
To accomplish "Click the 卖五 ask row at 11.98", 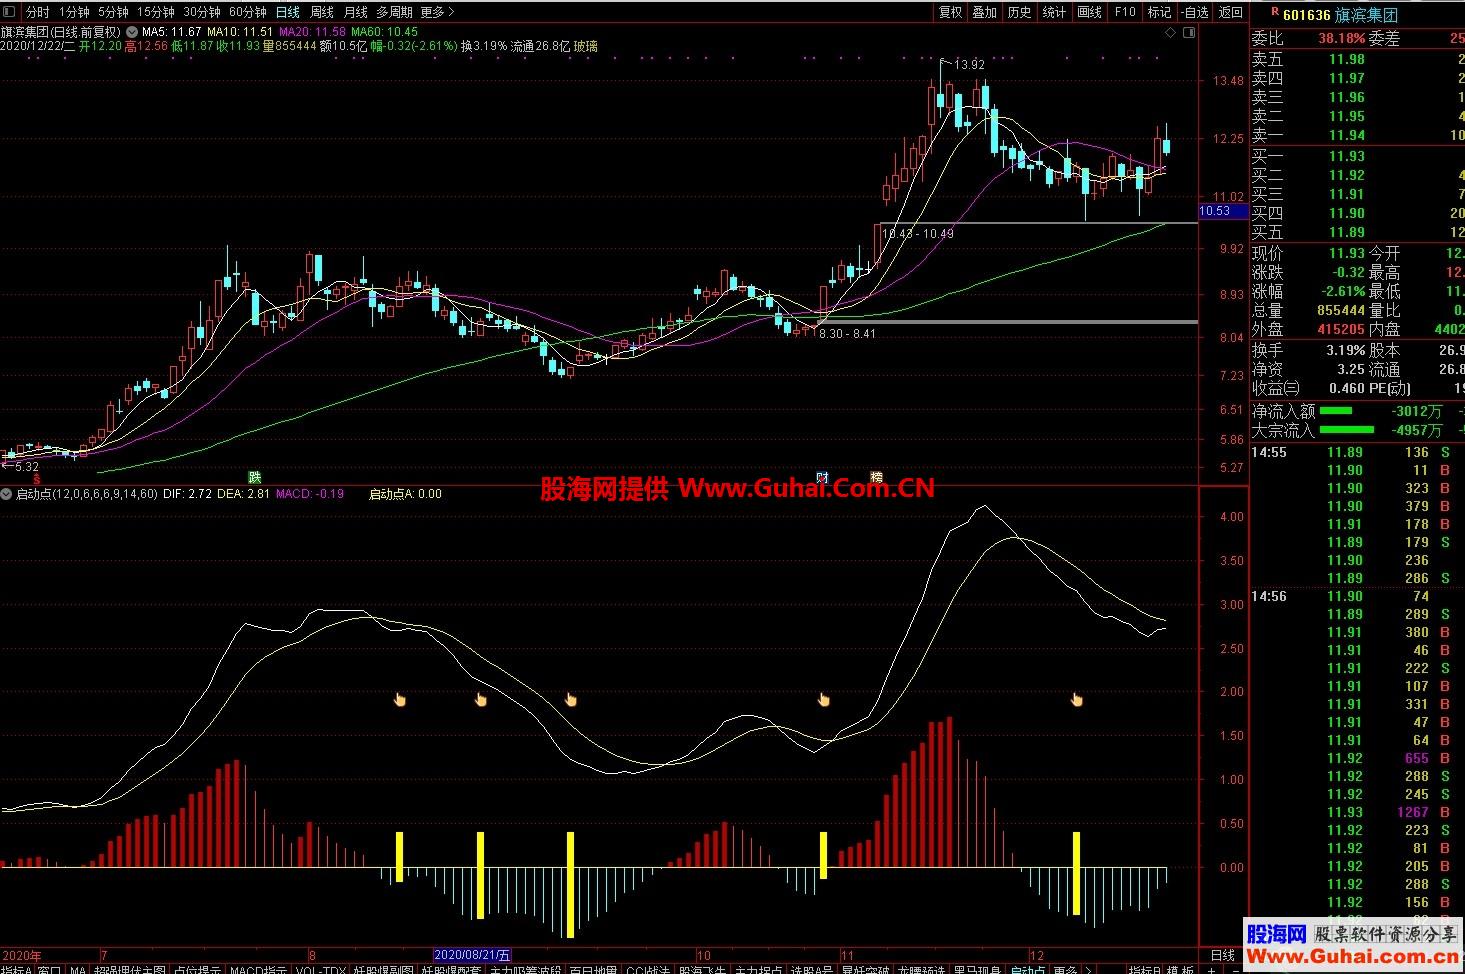I will [x=1358, y=59].
